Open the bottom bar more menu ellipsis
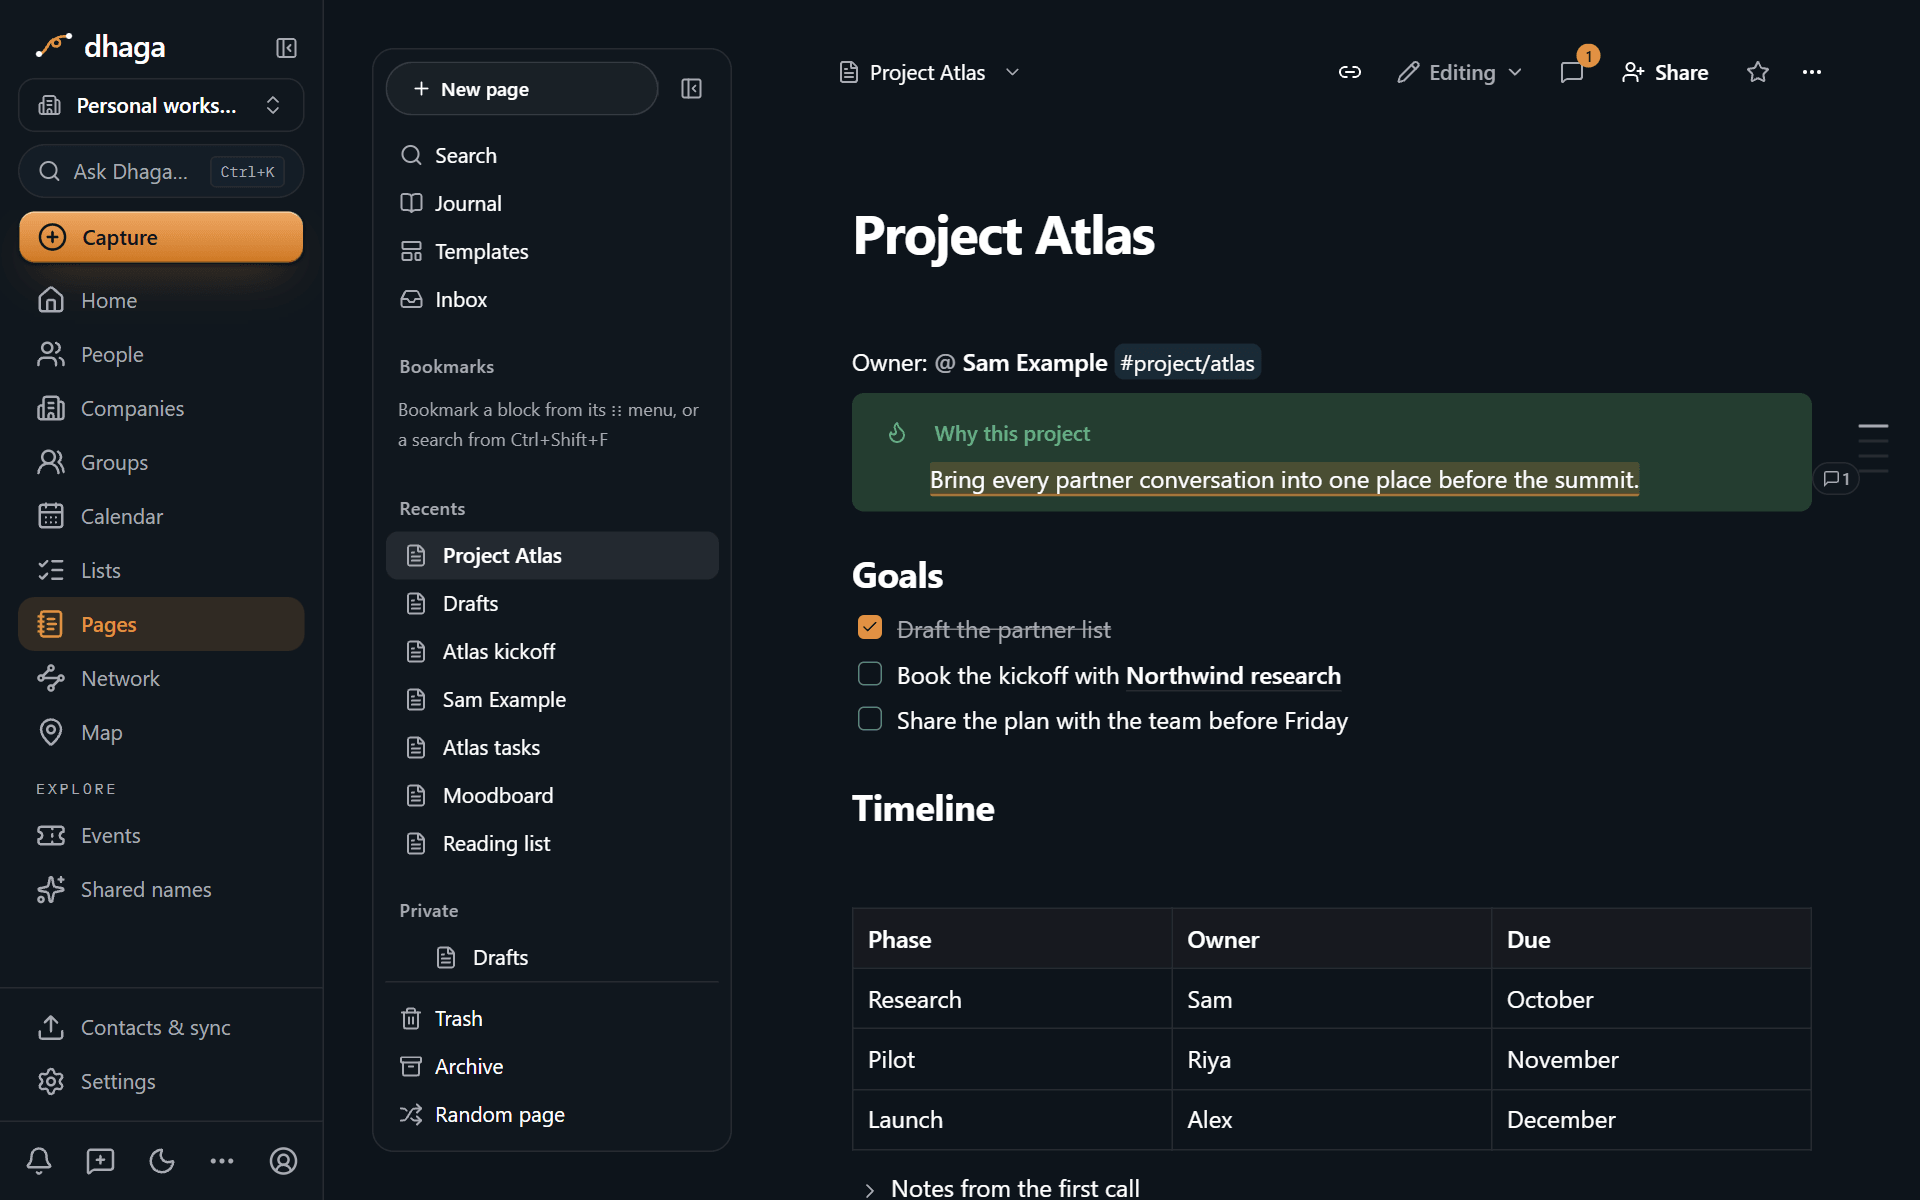The width and height of the screenshot is (1920, 1200). (x=222, y=1161)
